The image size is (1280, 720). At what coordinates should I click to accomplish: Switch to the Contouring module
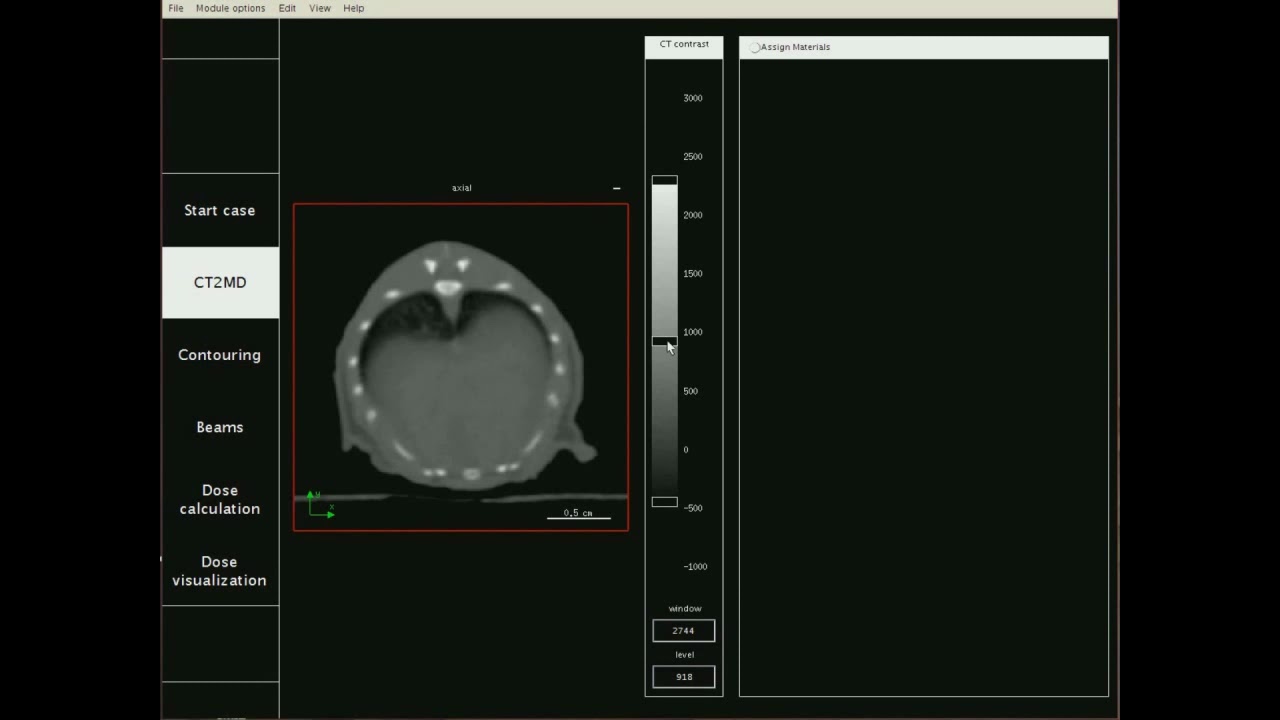(220, 355)
